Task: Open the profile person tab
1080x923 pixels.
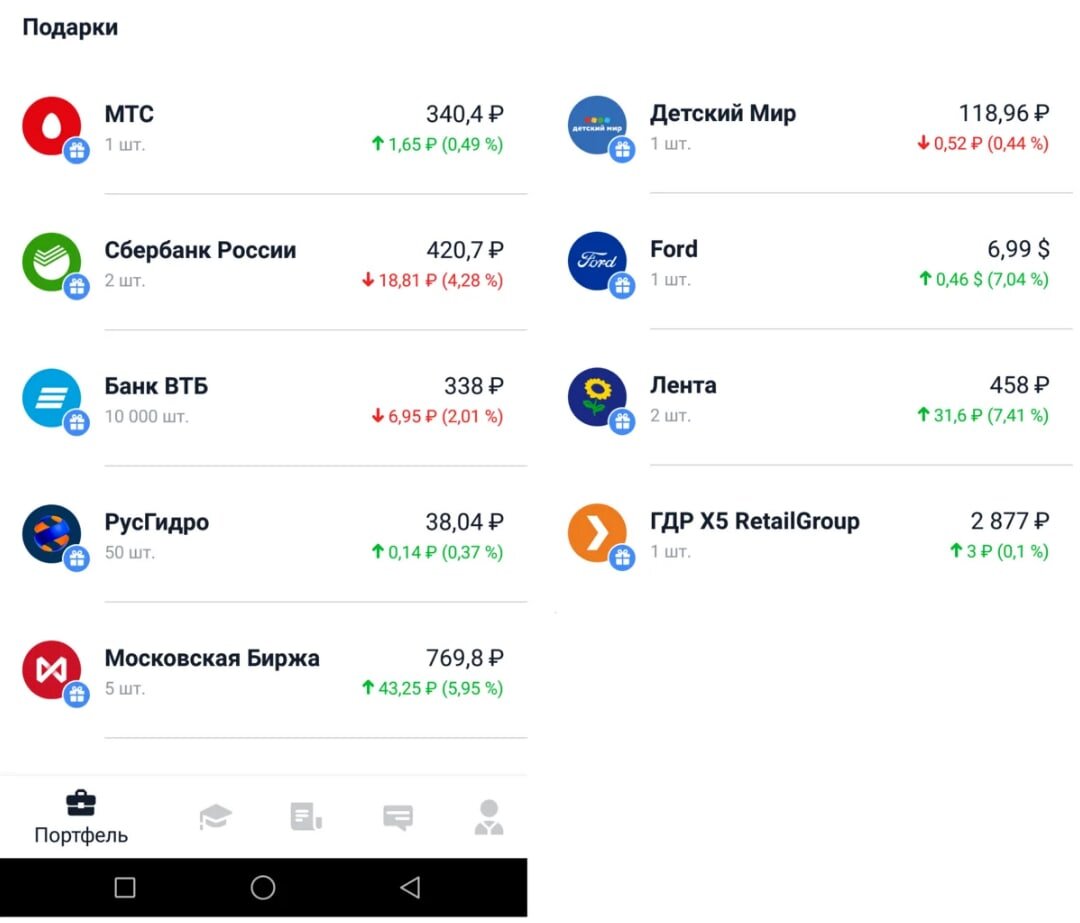Action: [489, 817]
